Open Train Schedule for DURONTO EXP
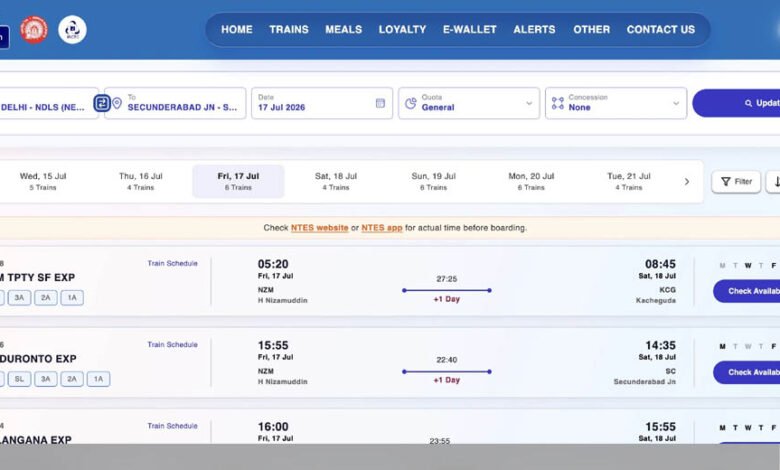The width and height of the screenshot is (780, 470). pyautogui.click(x=172, y=344)
